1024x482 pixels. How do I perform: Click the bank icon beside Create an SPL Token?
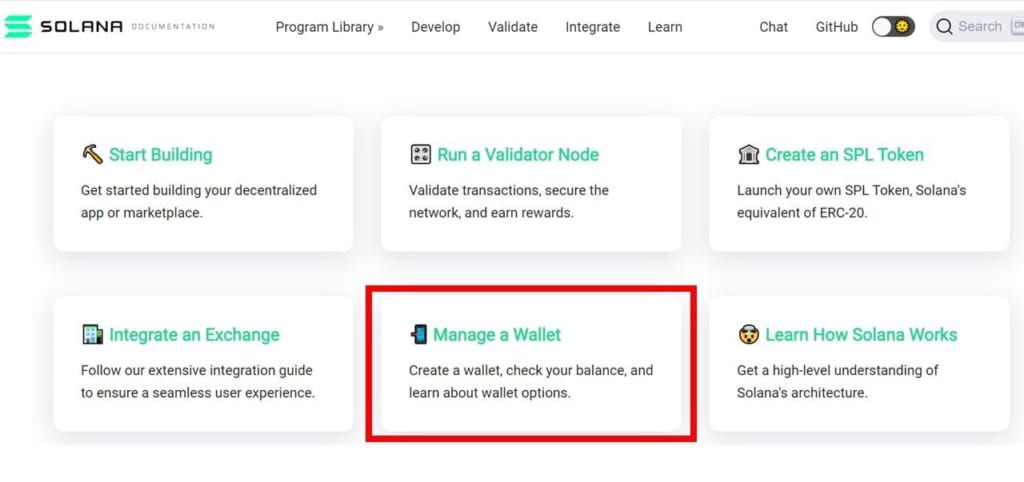[748, 155]
